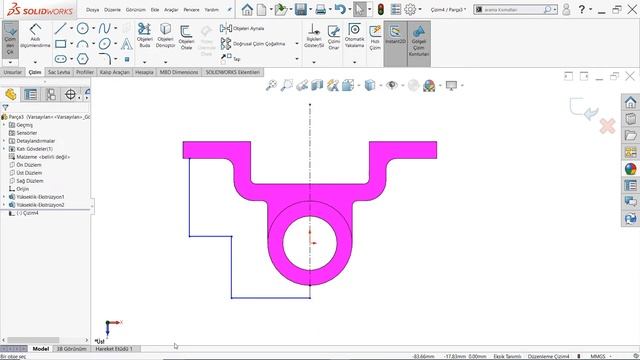This screenshot has height=360, width=640.
Task: Select the Spline sketch tool
Action: [x=104, y=29]
